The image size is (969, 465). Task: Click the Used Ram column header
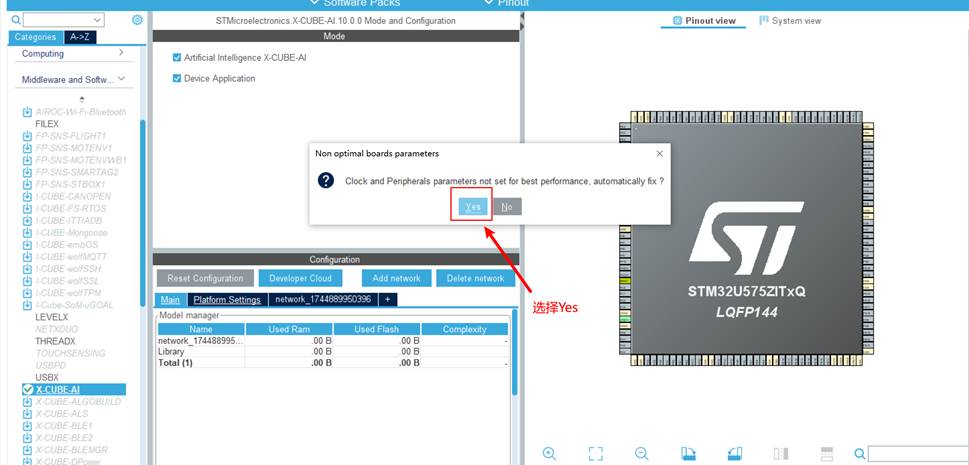[x=289, y=329]
